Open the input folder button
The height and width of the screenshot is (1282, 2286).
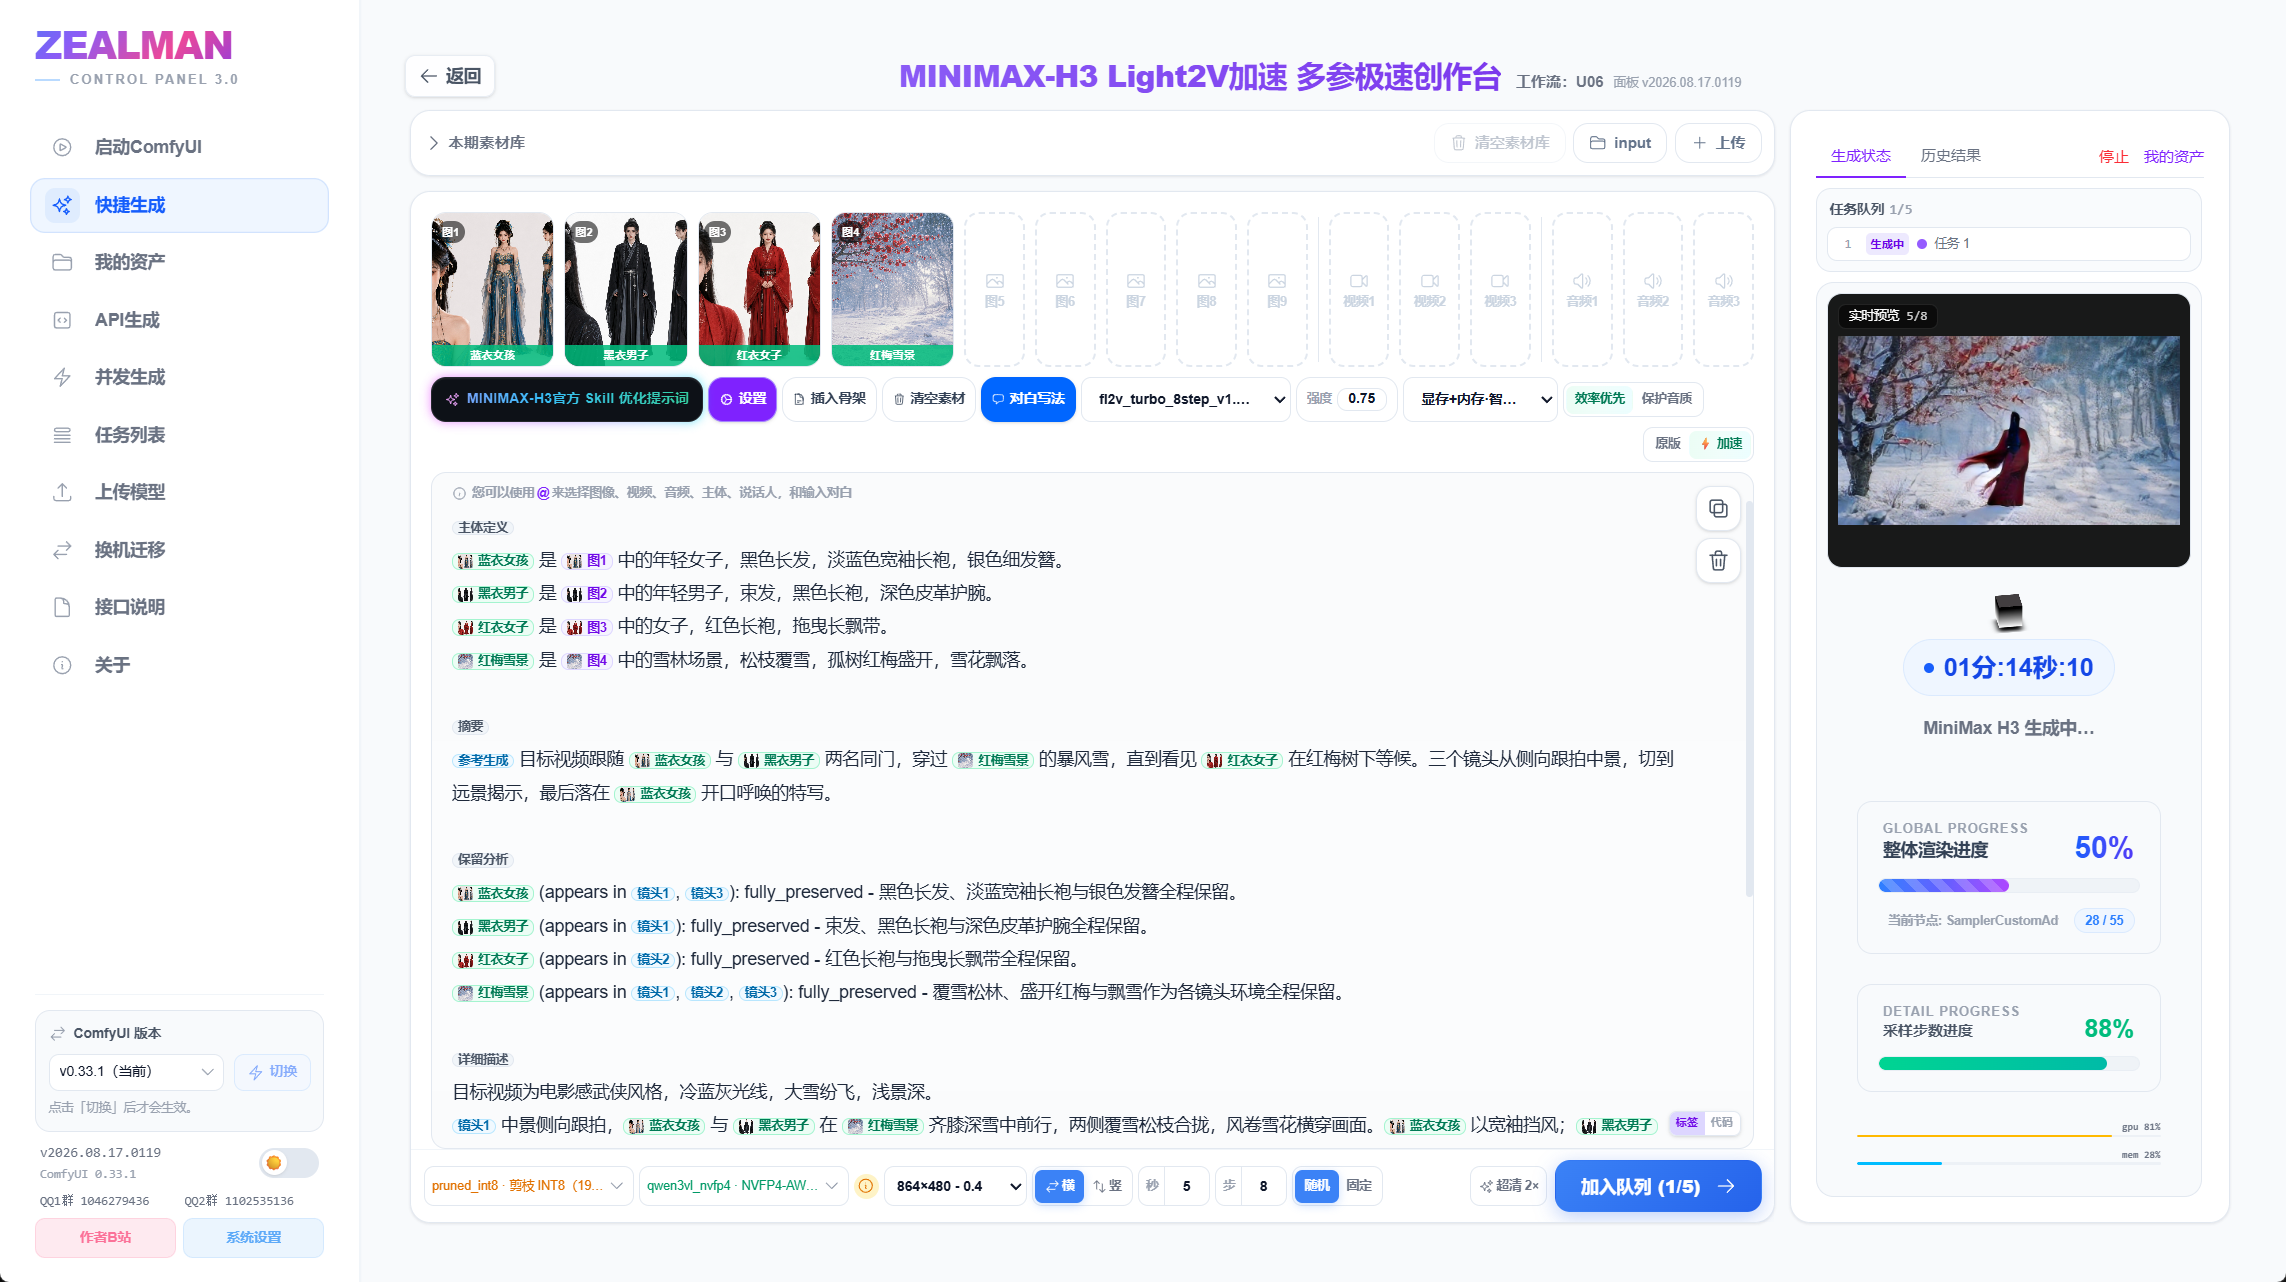click(1620, 143)
